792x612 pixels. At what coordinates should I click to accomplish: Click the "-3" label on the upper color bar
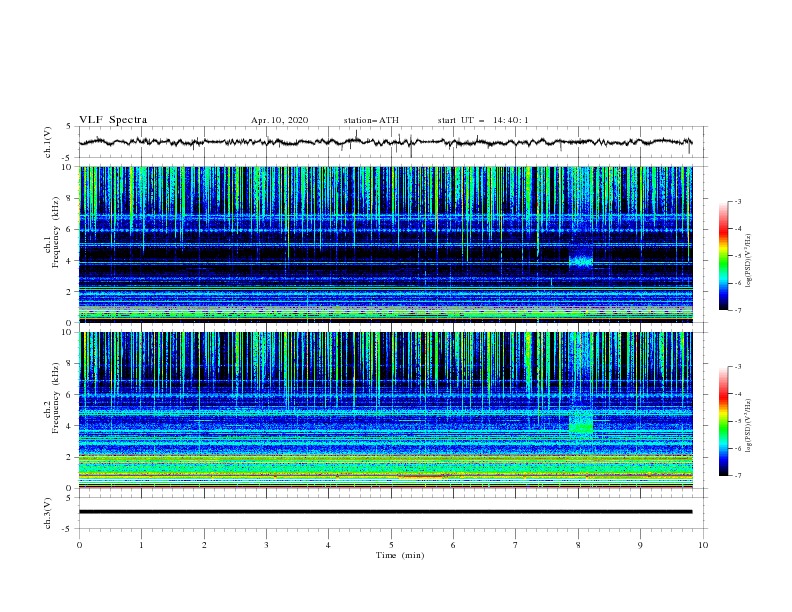tap(737, 201)
